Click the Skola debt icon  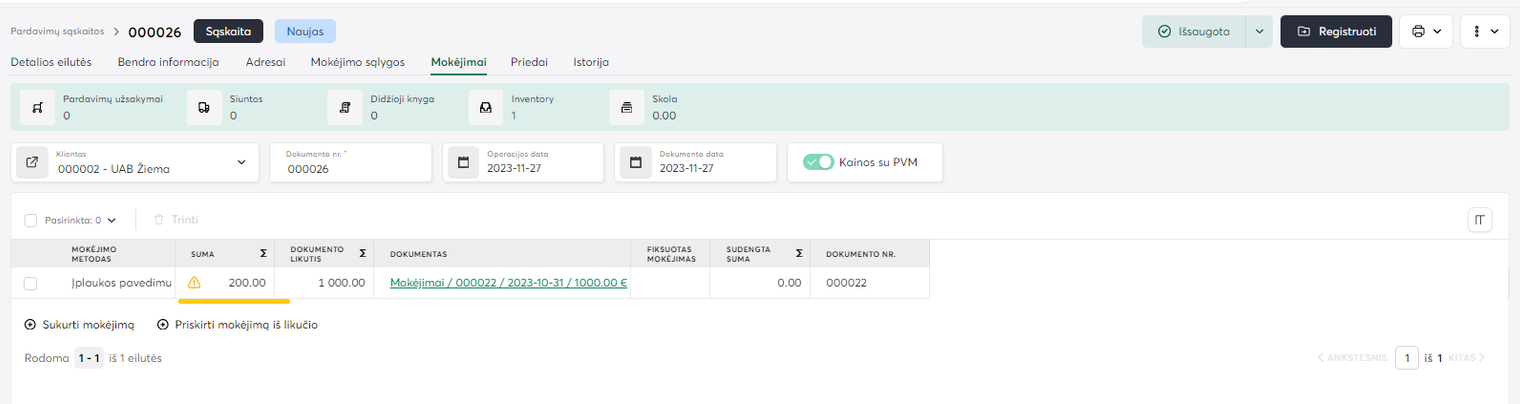click(627, 108)
